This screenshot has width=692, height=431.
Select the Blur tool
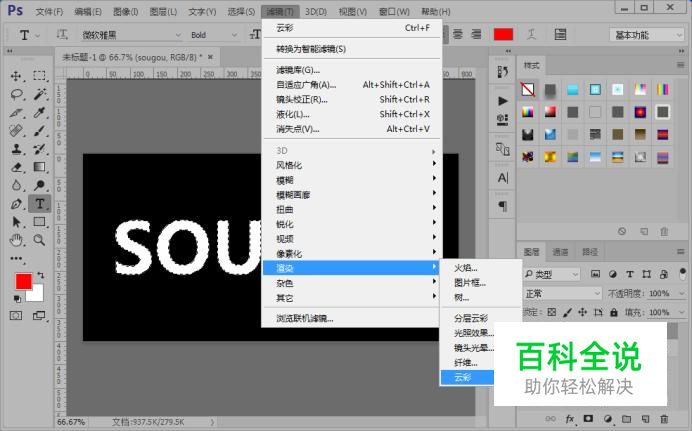pos(16,185)
